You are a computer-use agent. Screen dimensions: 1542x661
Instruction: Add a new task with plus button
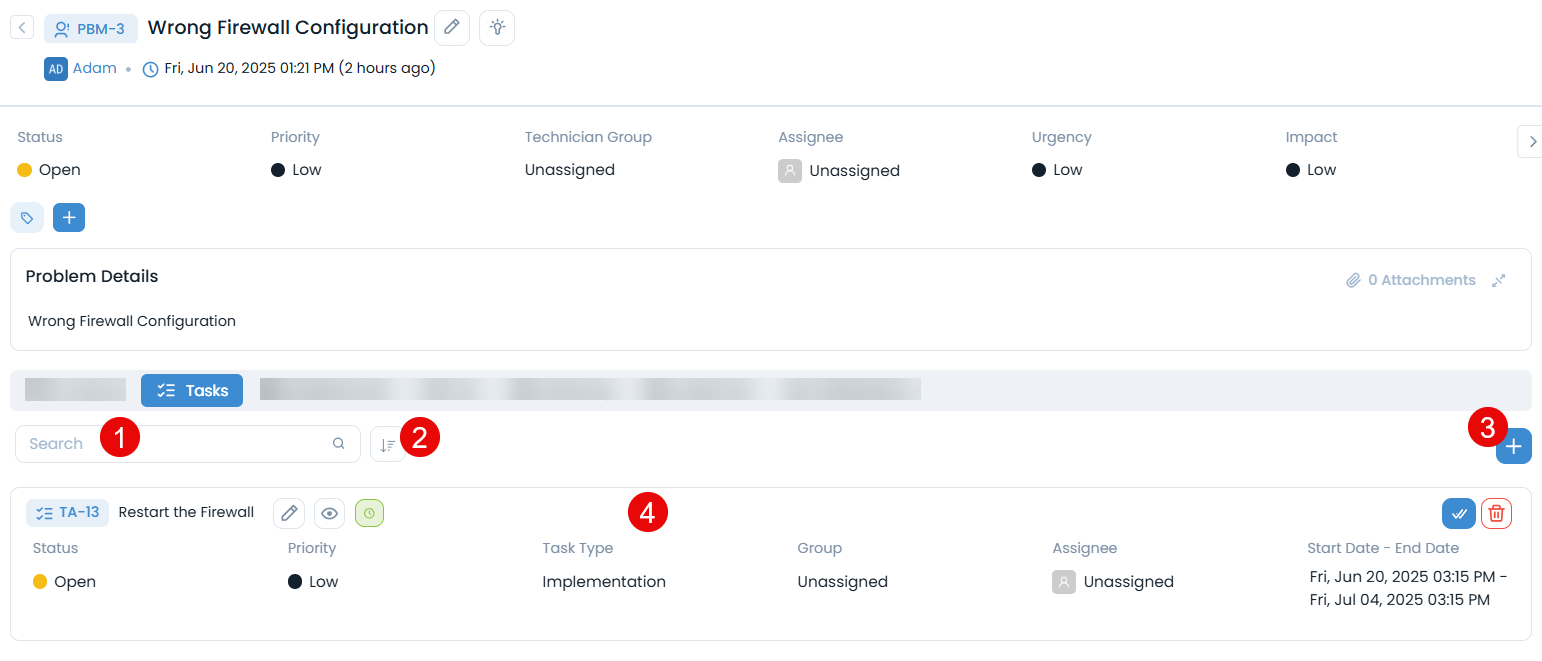pos(1513,447)
